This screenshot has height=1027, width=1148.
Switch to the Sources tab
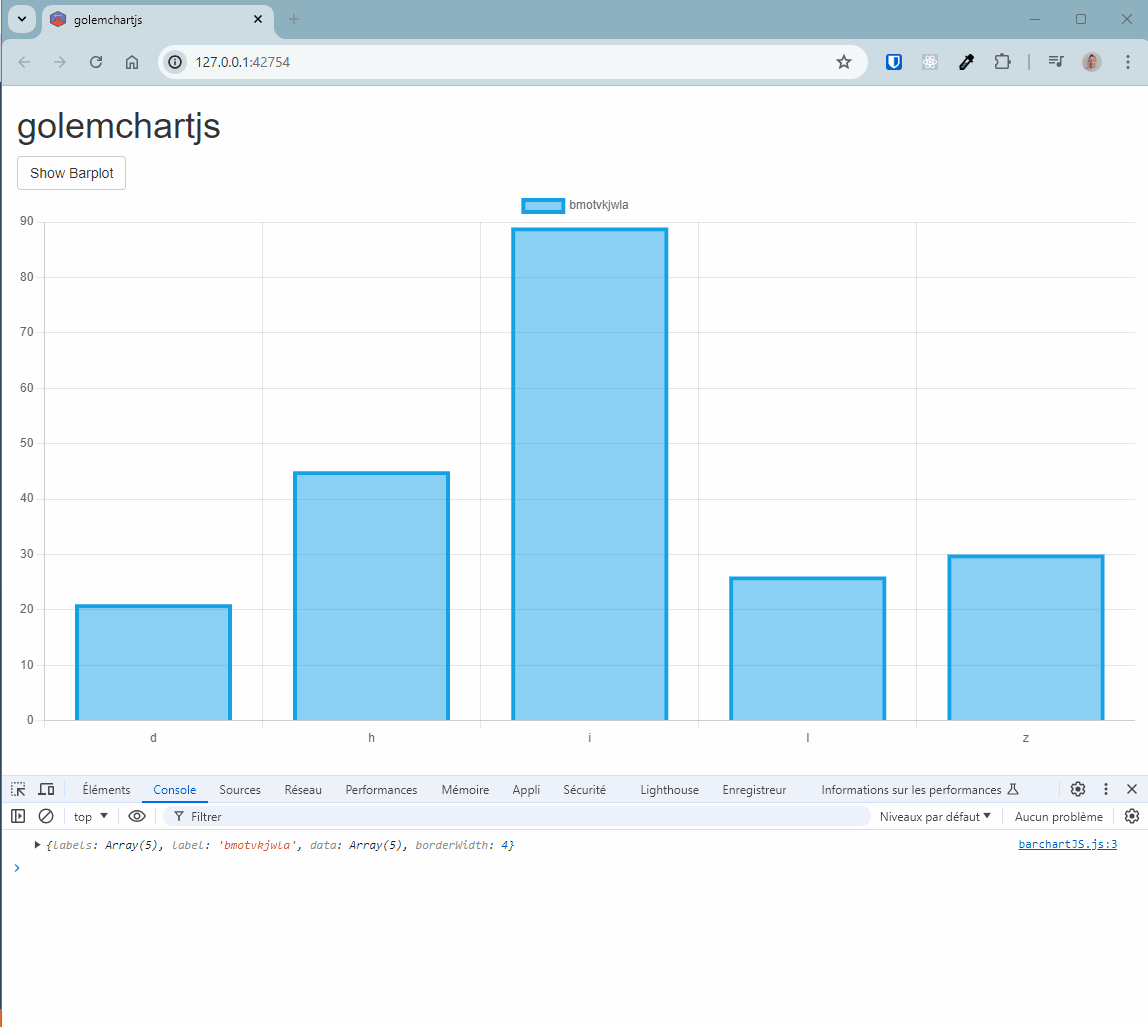[240, 789]
